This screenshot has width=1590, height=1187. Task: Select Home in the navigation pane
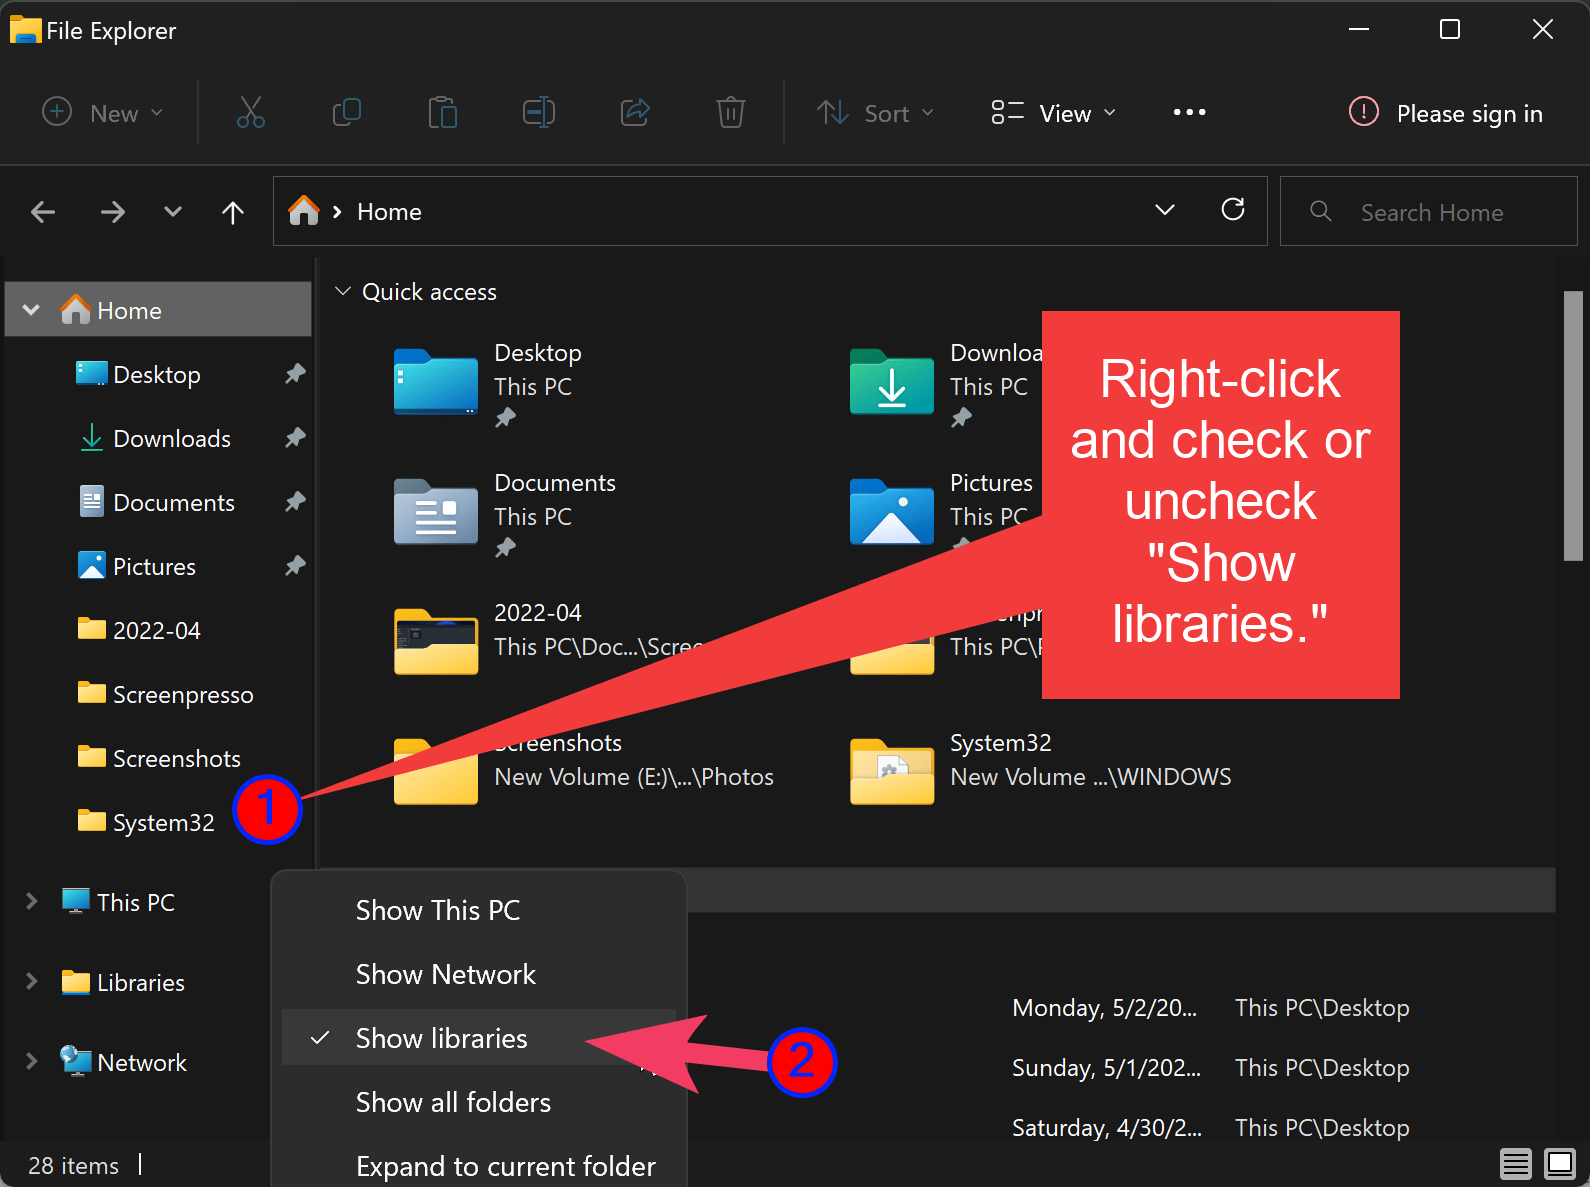click(x=158, y=310)
